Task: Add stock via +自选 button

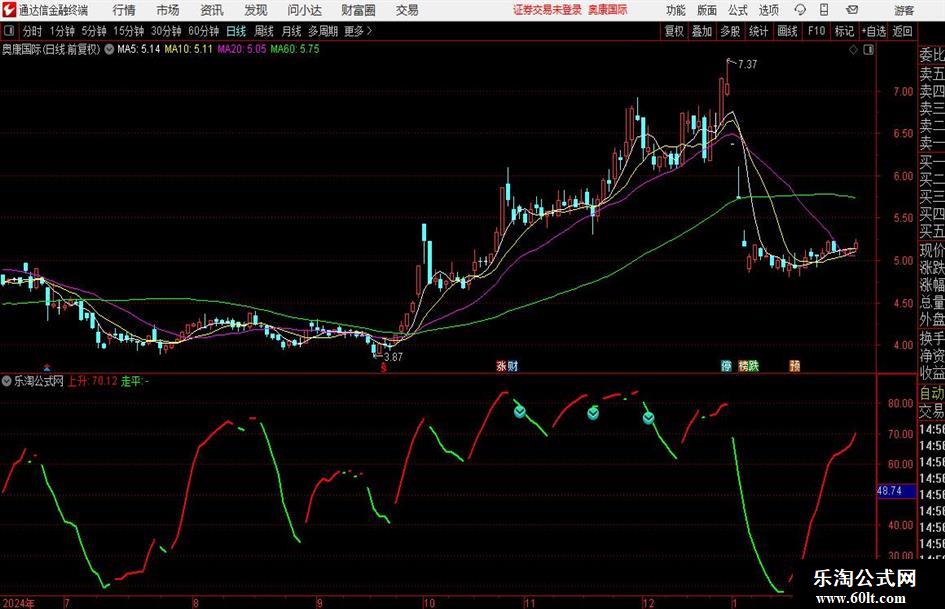Action: pyautogui.click(x=874, y=31)
